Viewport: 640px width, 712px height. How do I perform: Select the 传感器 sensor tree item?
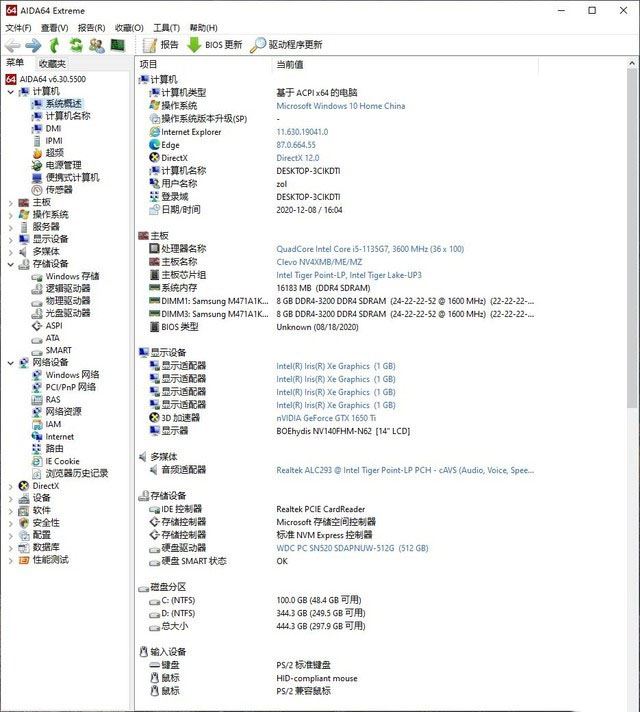pos(59,190)
